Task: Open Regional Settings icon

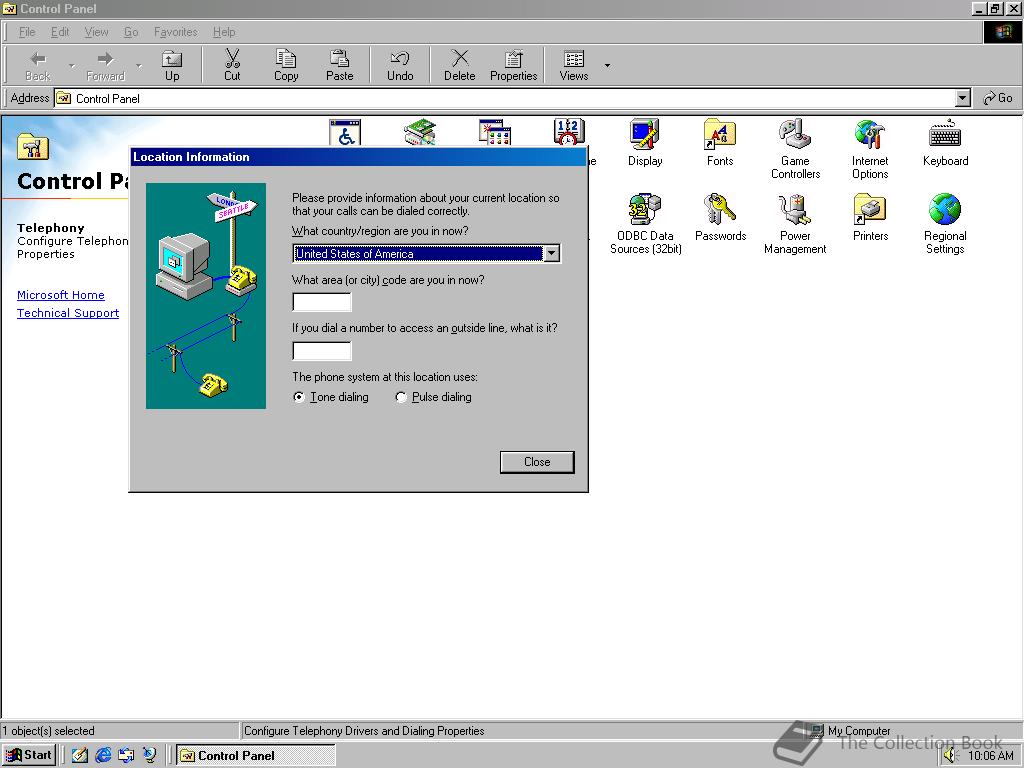Action: 944,223
